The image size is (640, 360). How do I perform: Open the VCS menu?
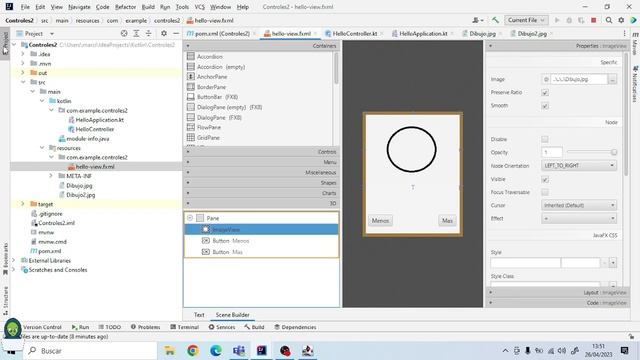click(x=200, y=7)
